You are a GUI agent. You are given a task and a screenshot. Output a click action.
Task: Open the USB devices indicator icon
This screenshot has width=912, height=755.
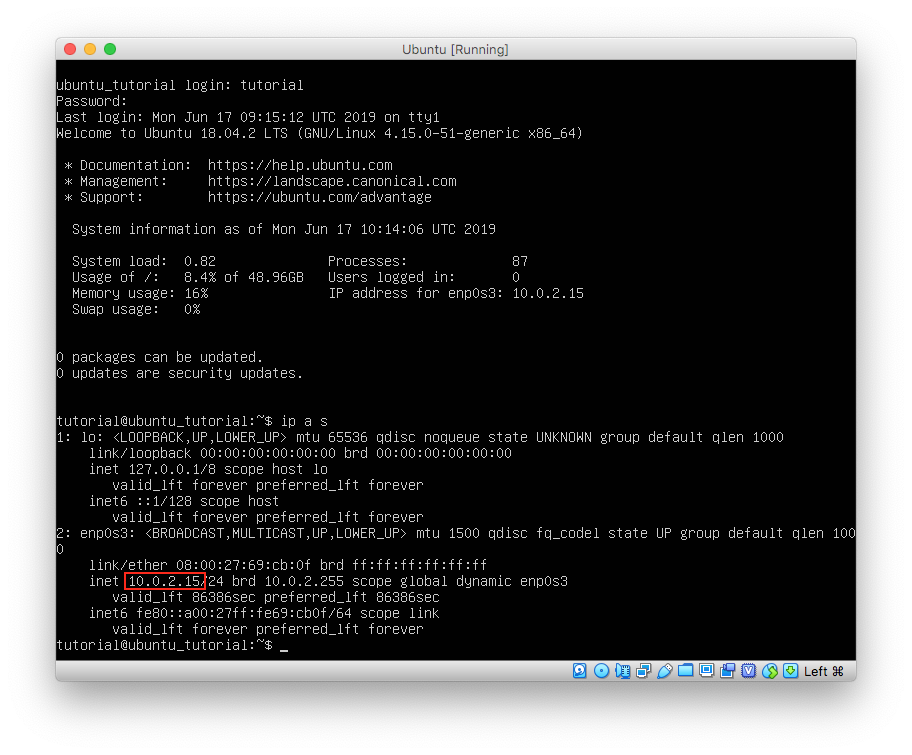click(664, 671)
